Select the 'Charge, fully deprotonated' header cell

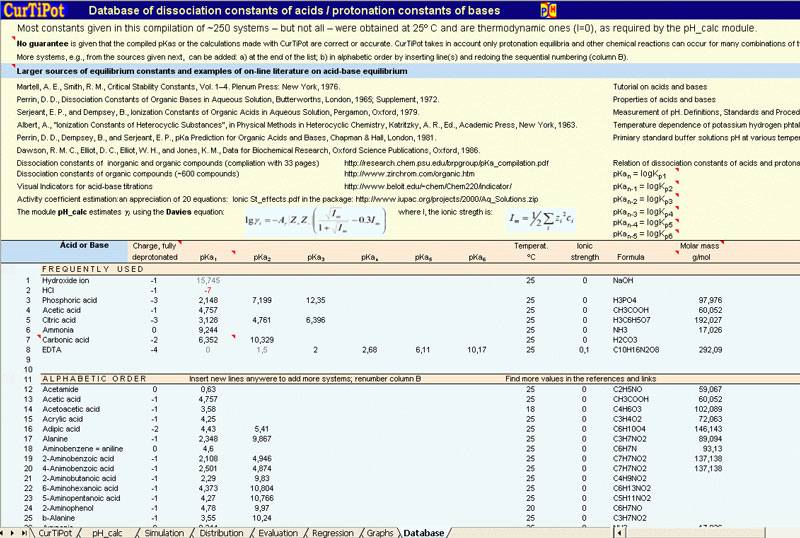[155, 252]
